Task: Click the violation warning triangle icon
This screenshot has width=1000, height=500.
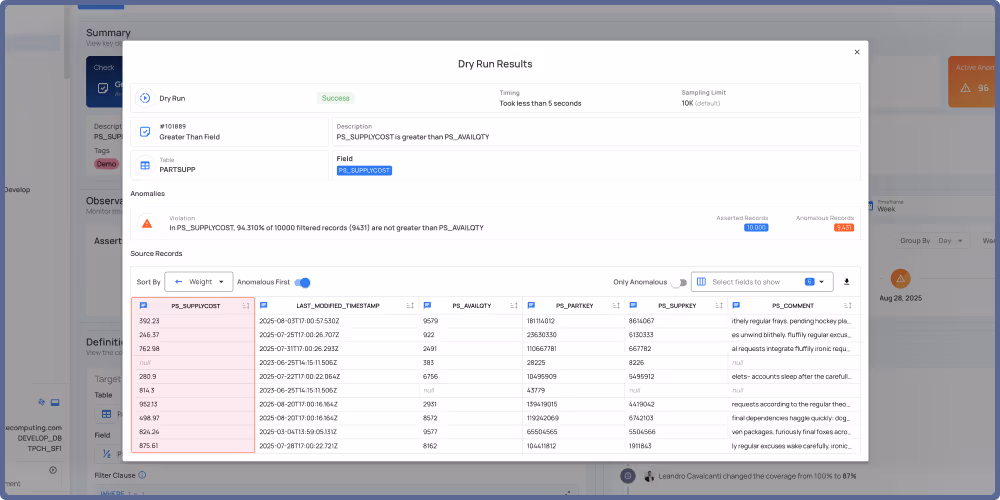Action: coord(147,223)
